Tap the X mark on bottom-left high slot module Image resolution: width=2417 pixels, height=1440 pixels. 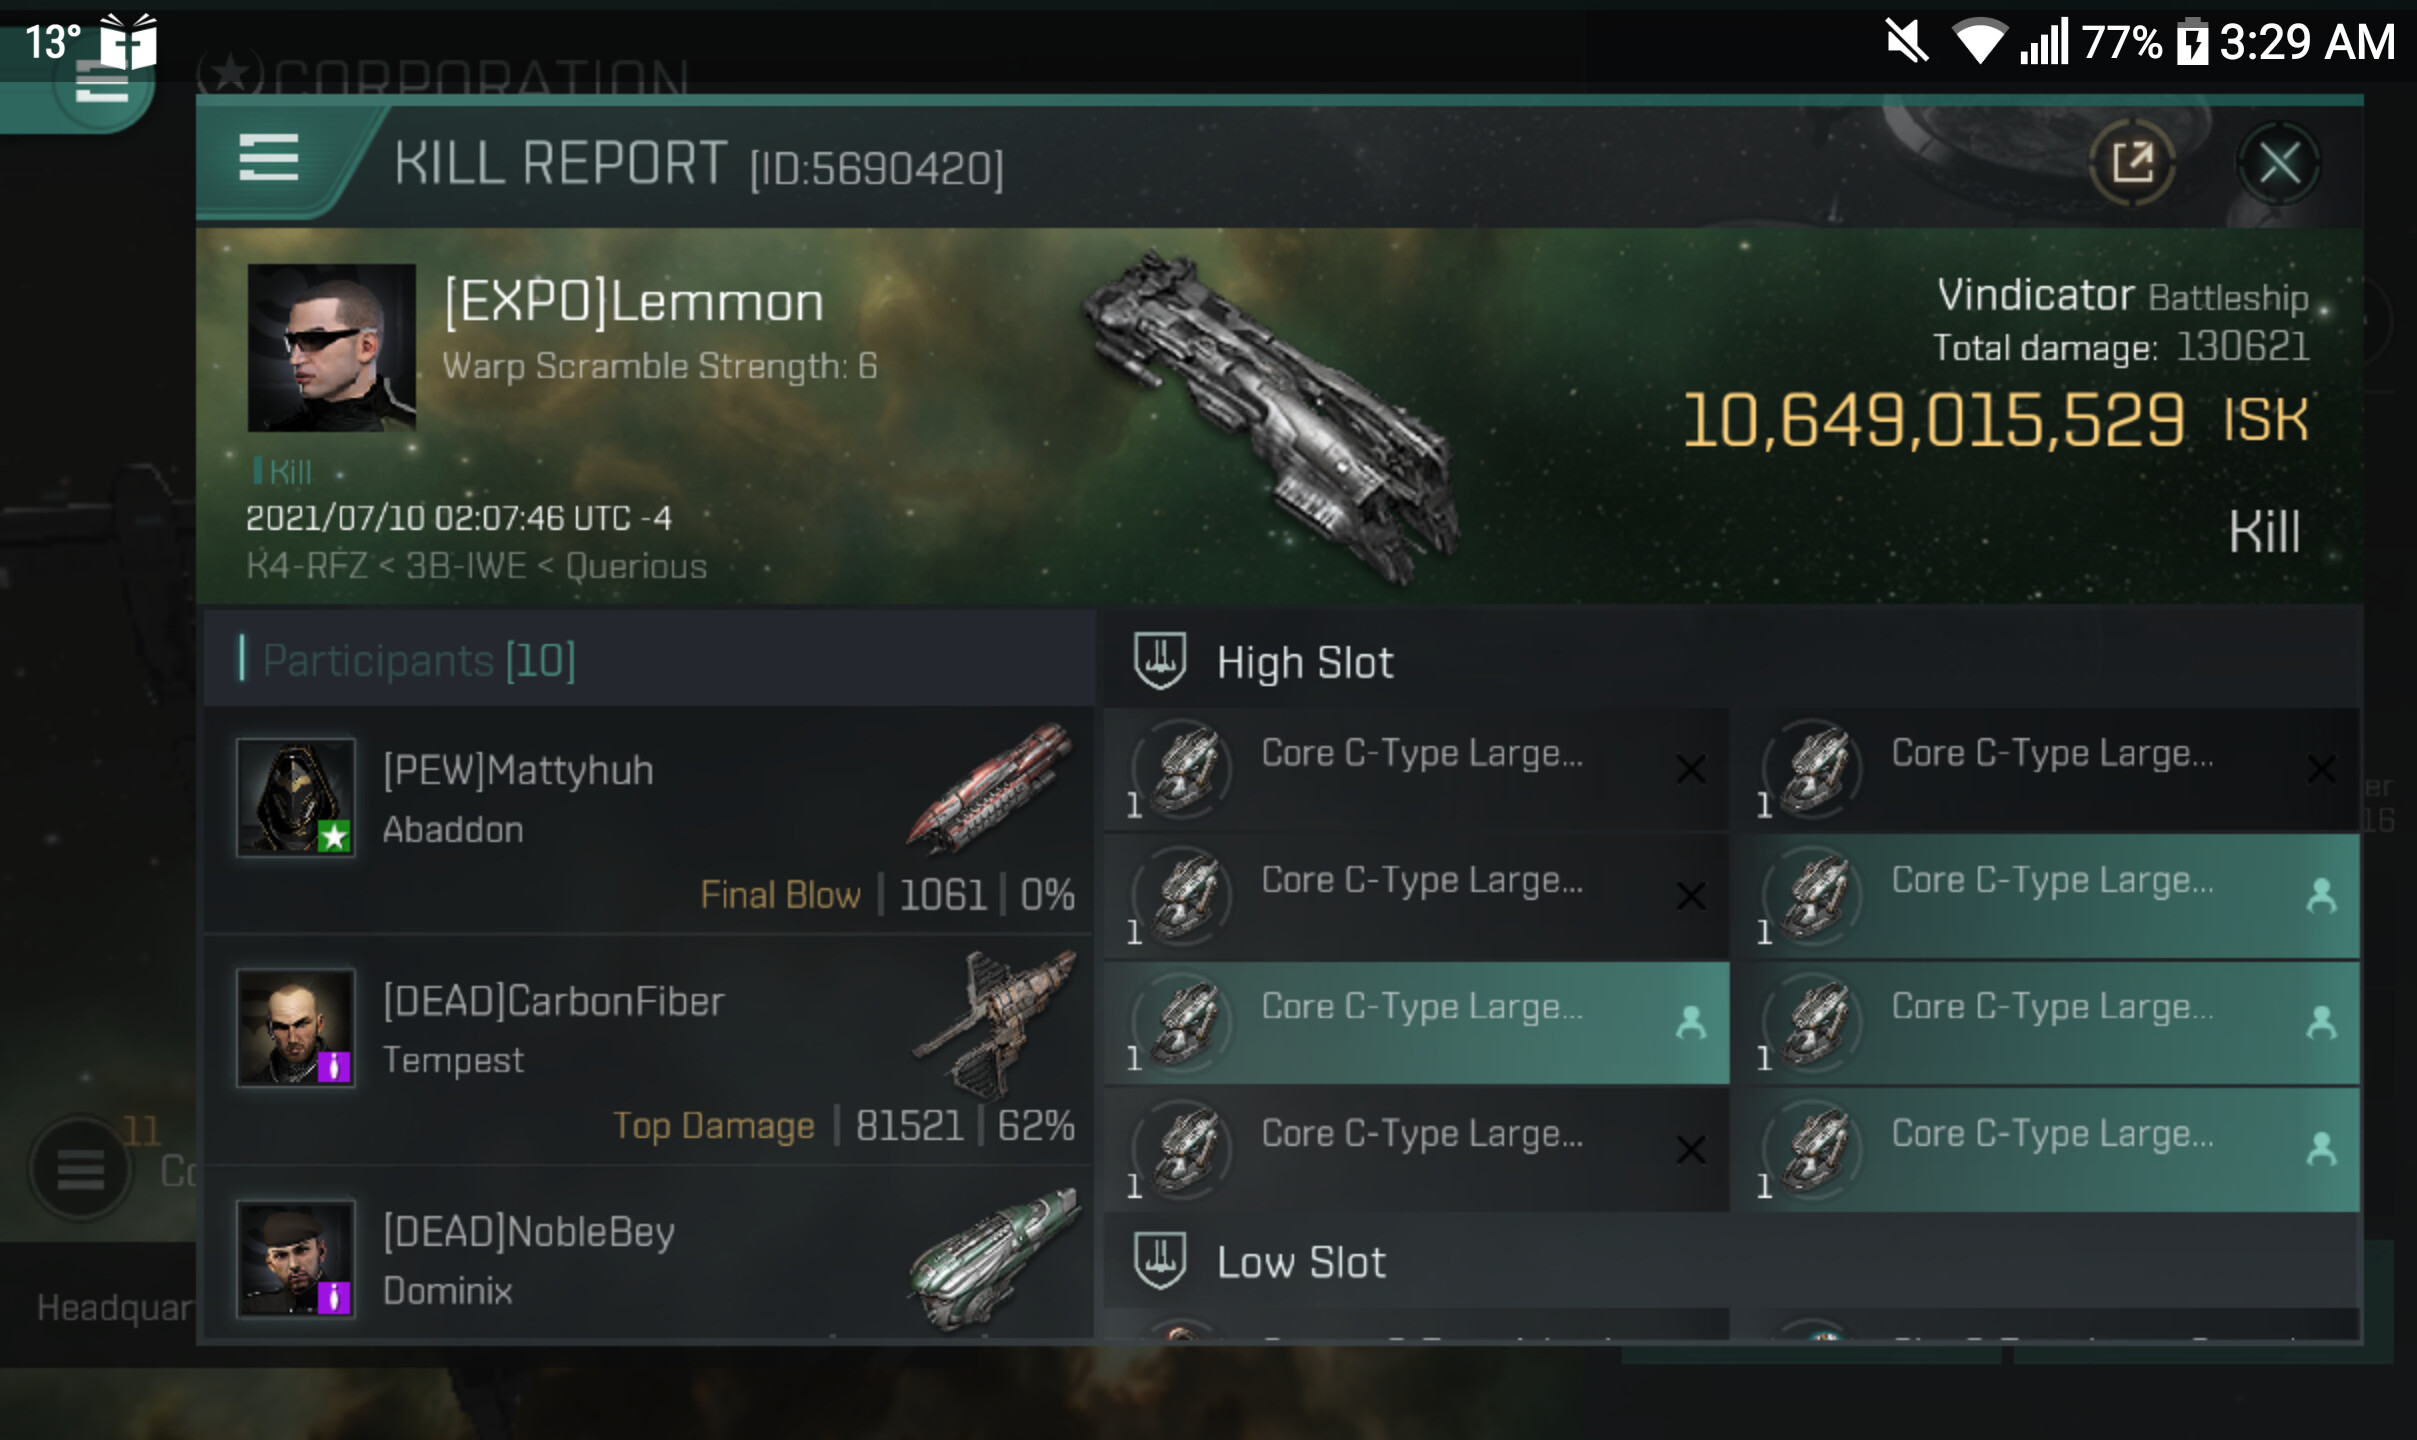pyautogui.click(x=1690, y=1149)
